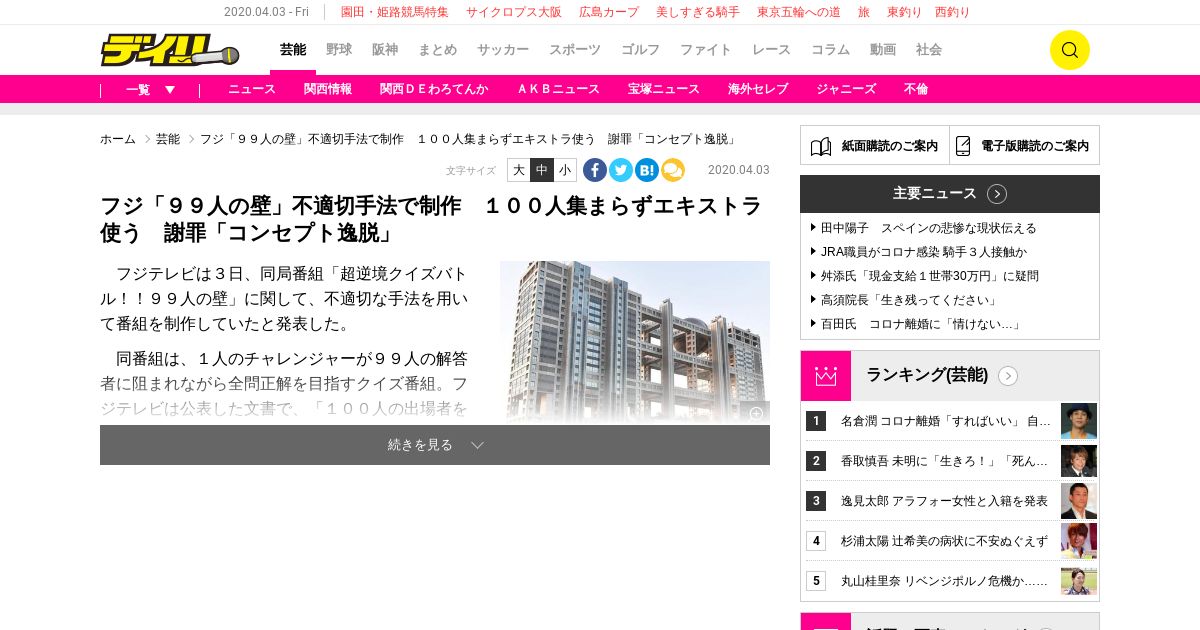Open the ファイト tab
The height and width of the screenshot is (630, 1200).
(706, 50)
